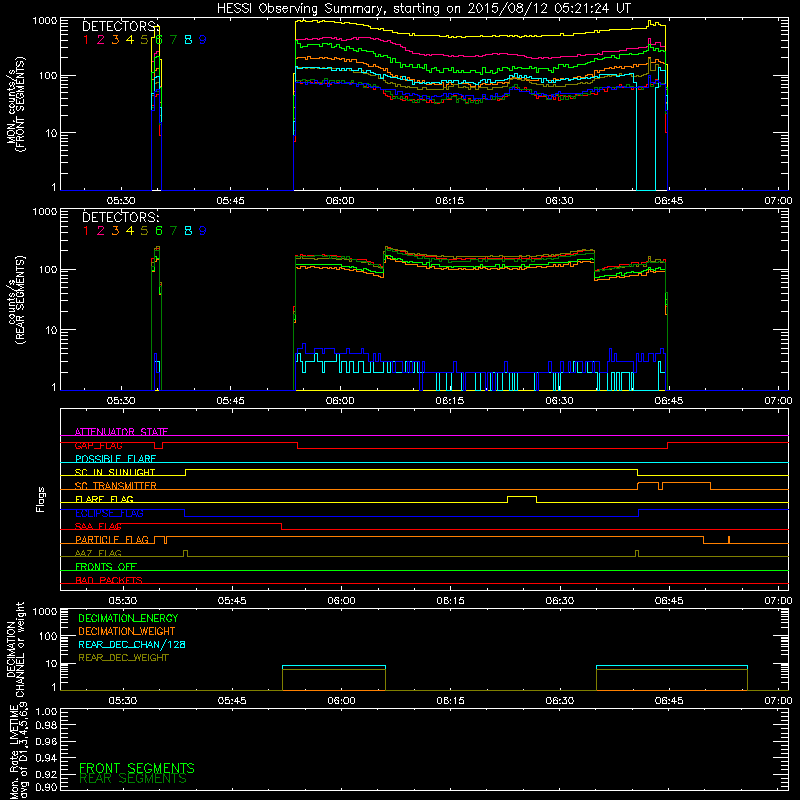Click the 1000 y-axis label of the front segments plot

pos(44,21)
